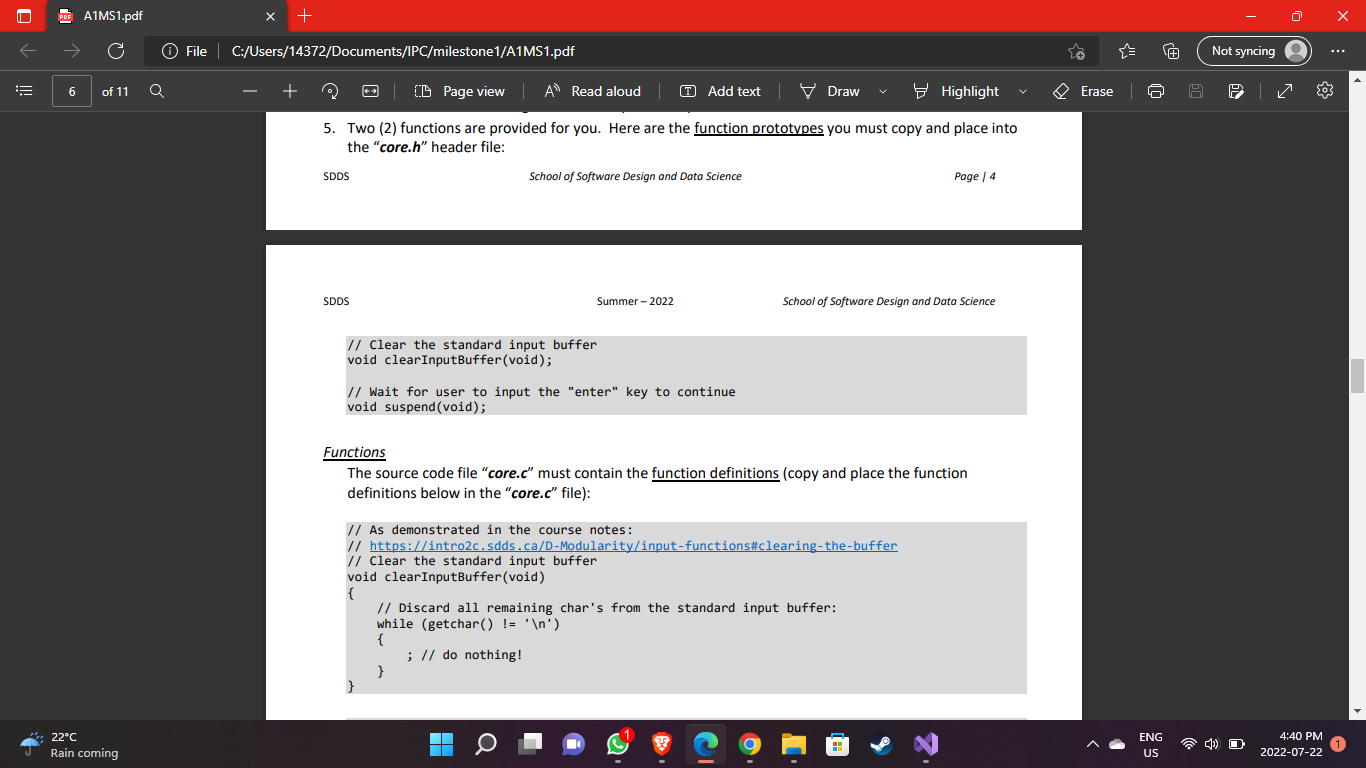Print the PDF document
This screenshot has width=1366, height=768.
point(1156,91)
